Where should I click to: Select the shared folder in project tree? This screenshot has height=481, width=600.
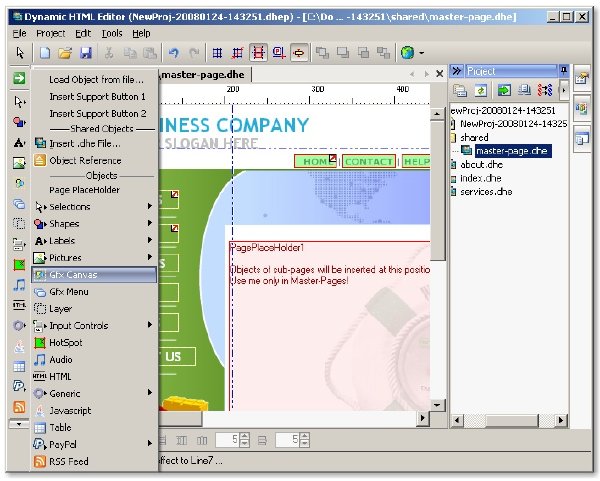point(474,137)
